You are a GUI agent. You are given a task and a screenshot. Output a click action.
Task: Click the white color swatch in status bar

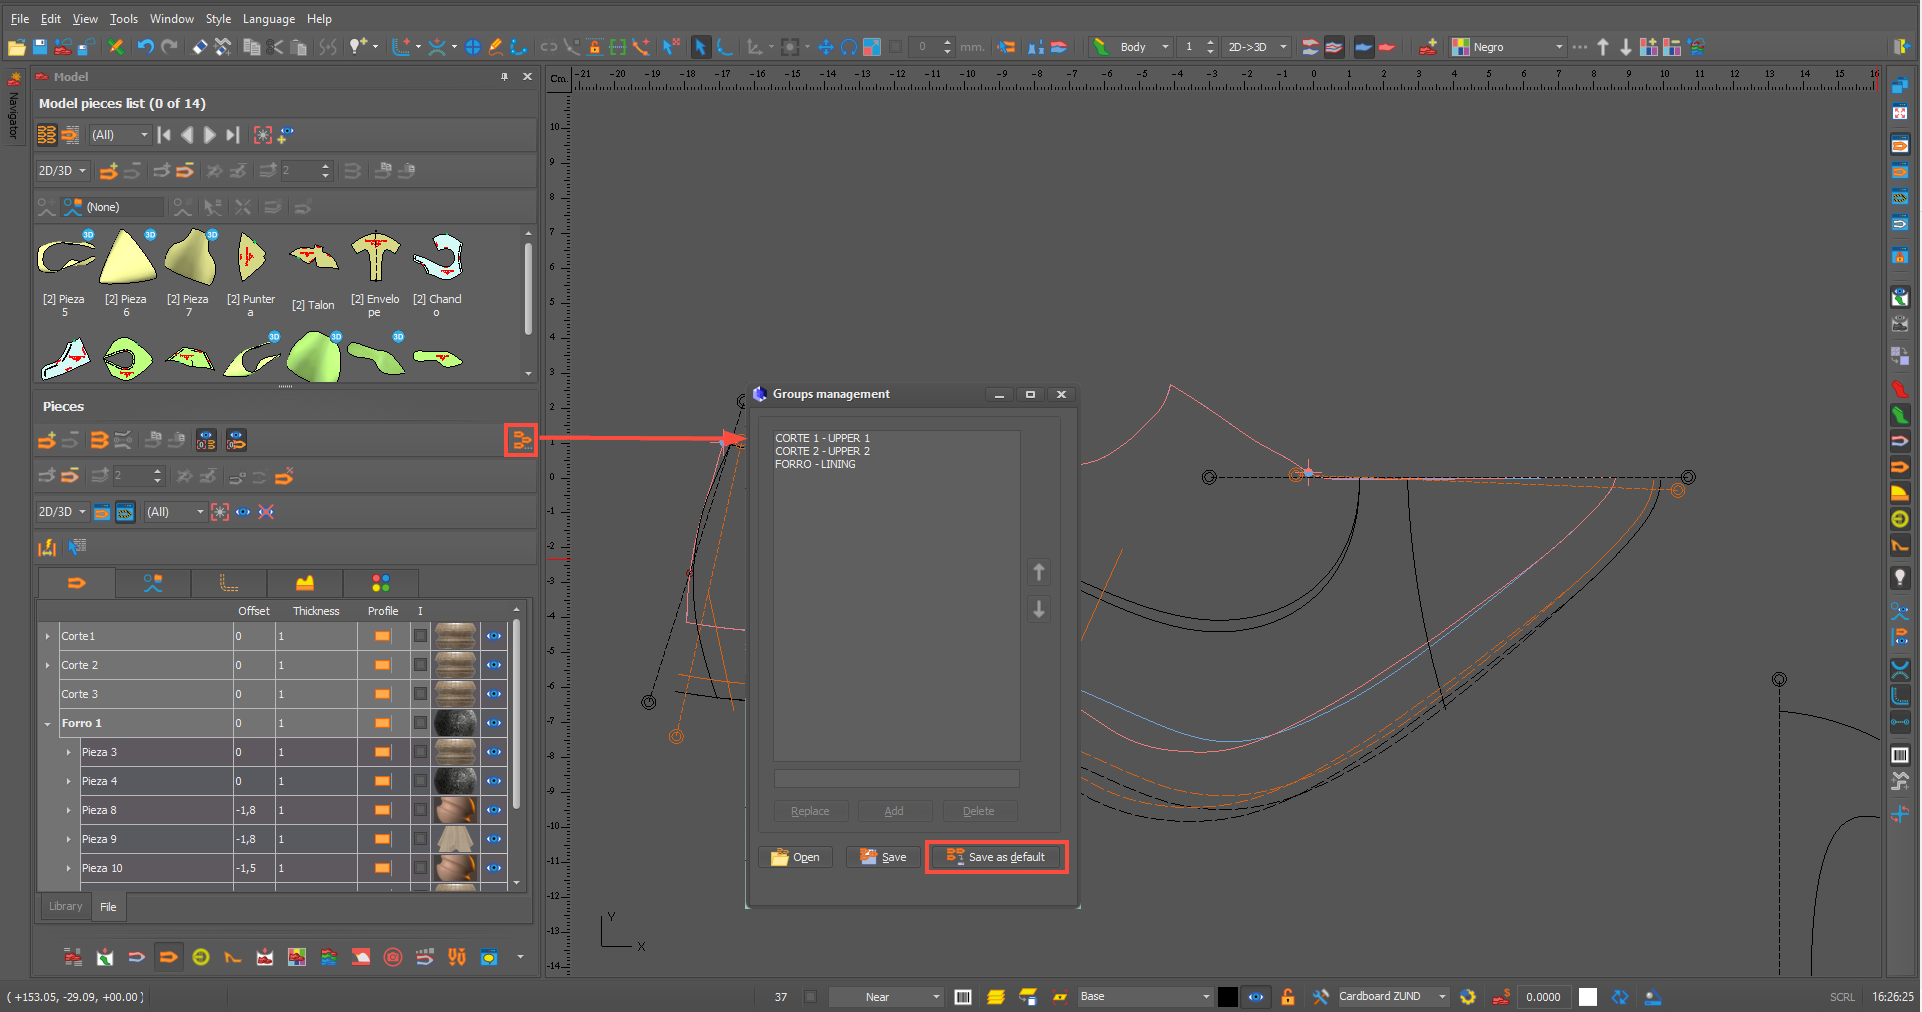[1588, 997]
